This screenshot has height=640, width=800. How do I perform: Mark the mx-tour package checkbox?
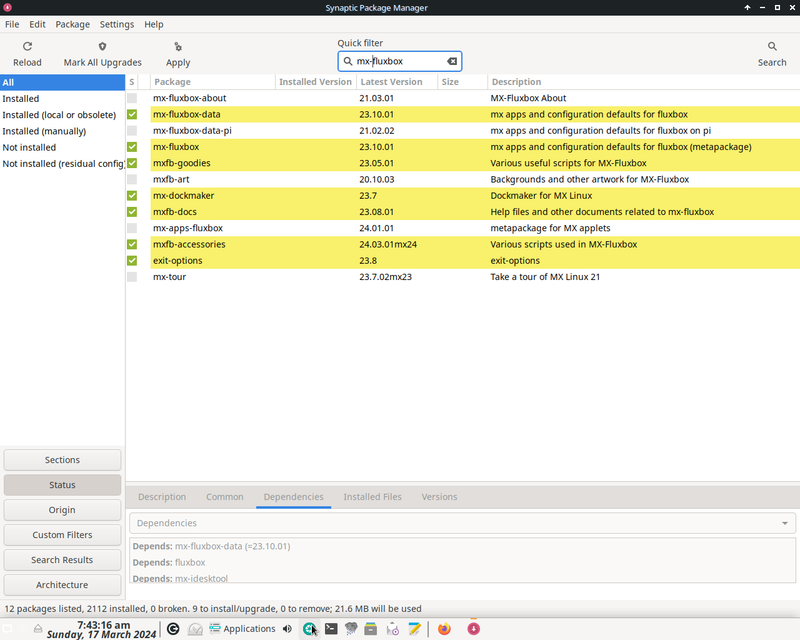(x=132, y=277)
